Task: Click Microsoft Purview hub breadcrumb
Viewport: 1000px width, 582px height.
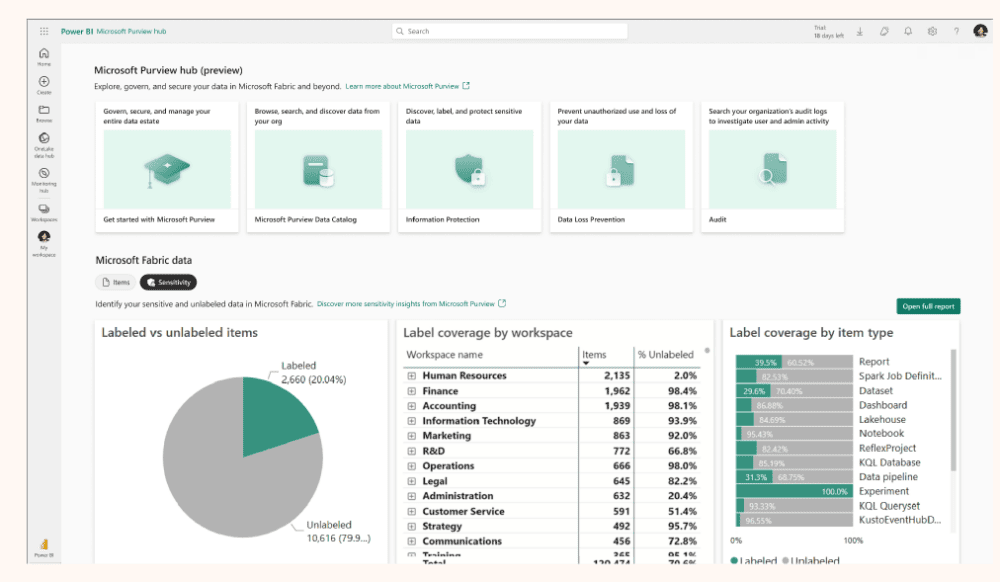Action: (131, 31)
